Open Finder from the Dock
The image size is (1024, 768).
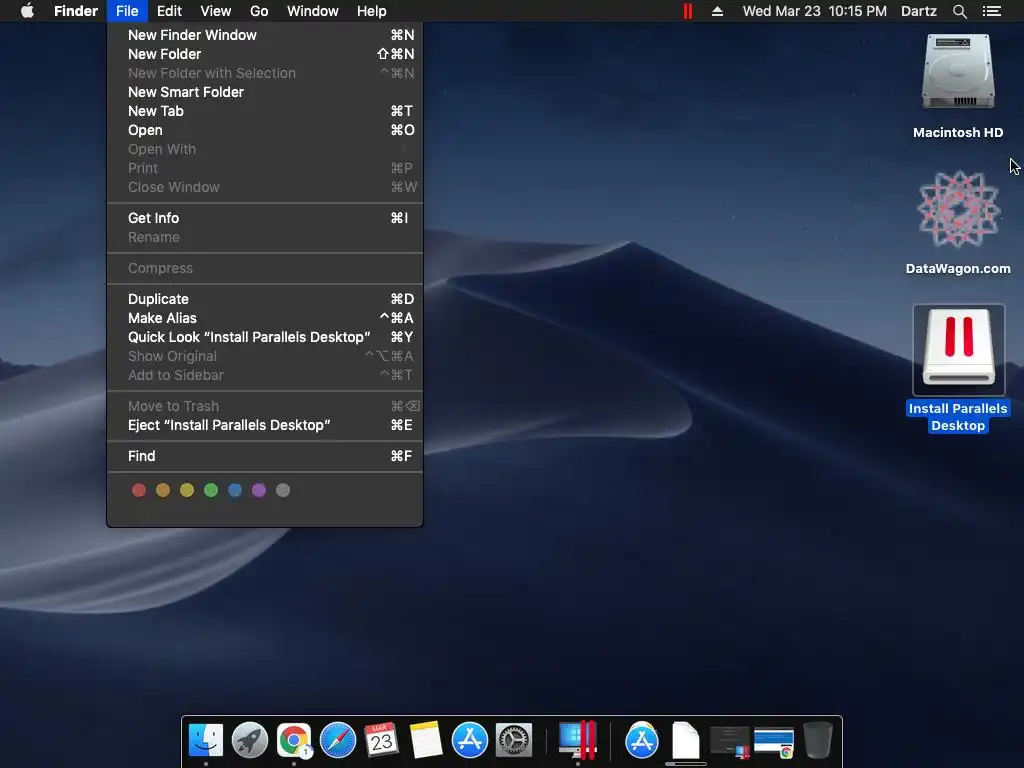[206, 741]
